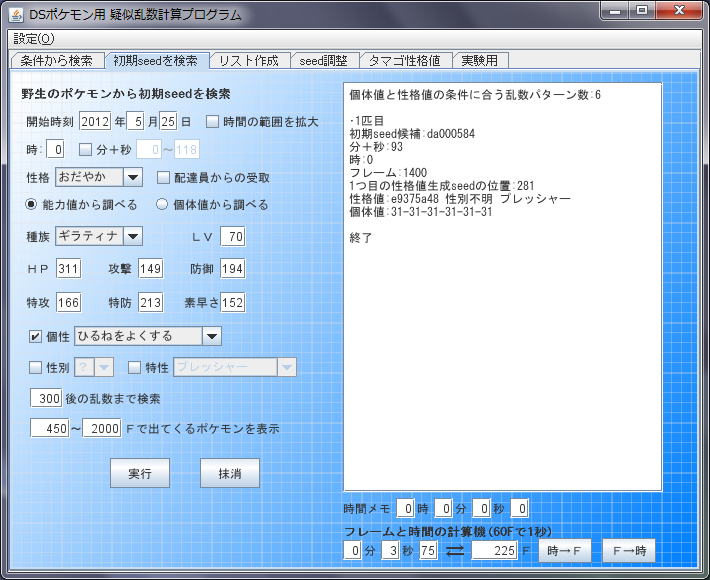Expand the 性格 おだやか dropdown
This screenshot has height=580, width=710.
[x=133, y=177]
